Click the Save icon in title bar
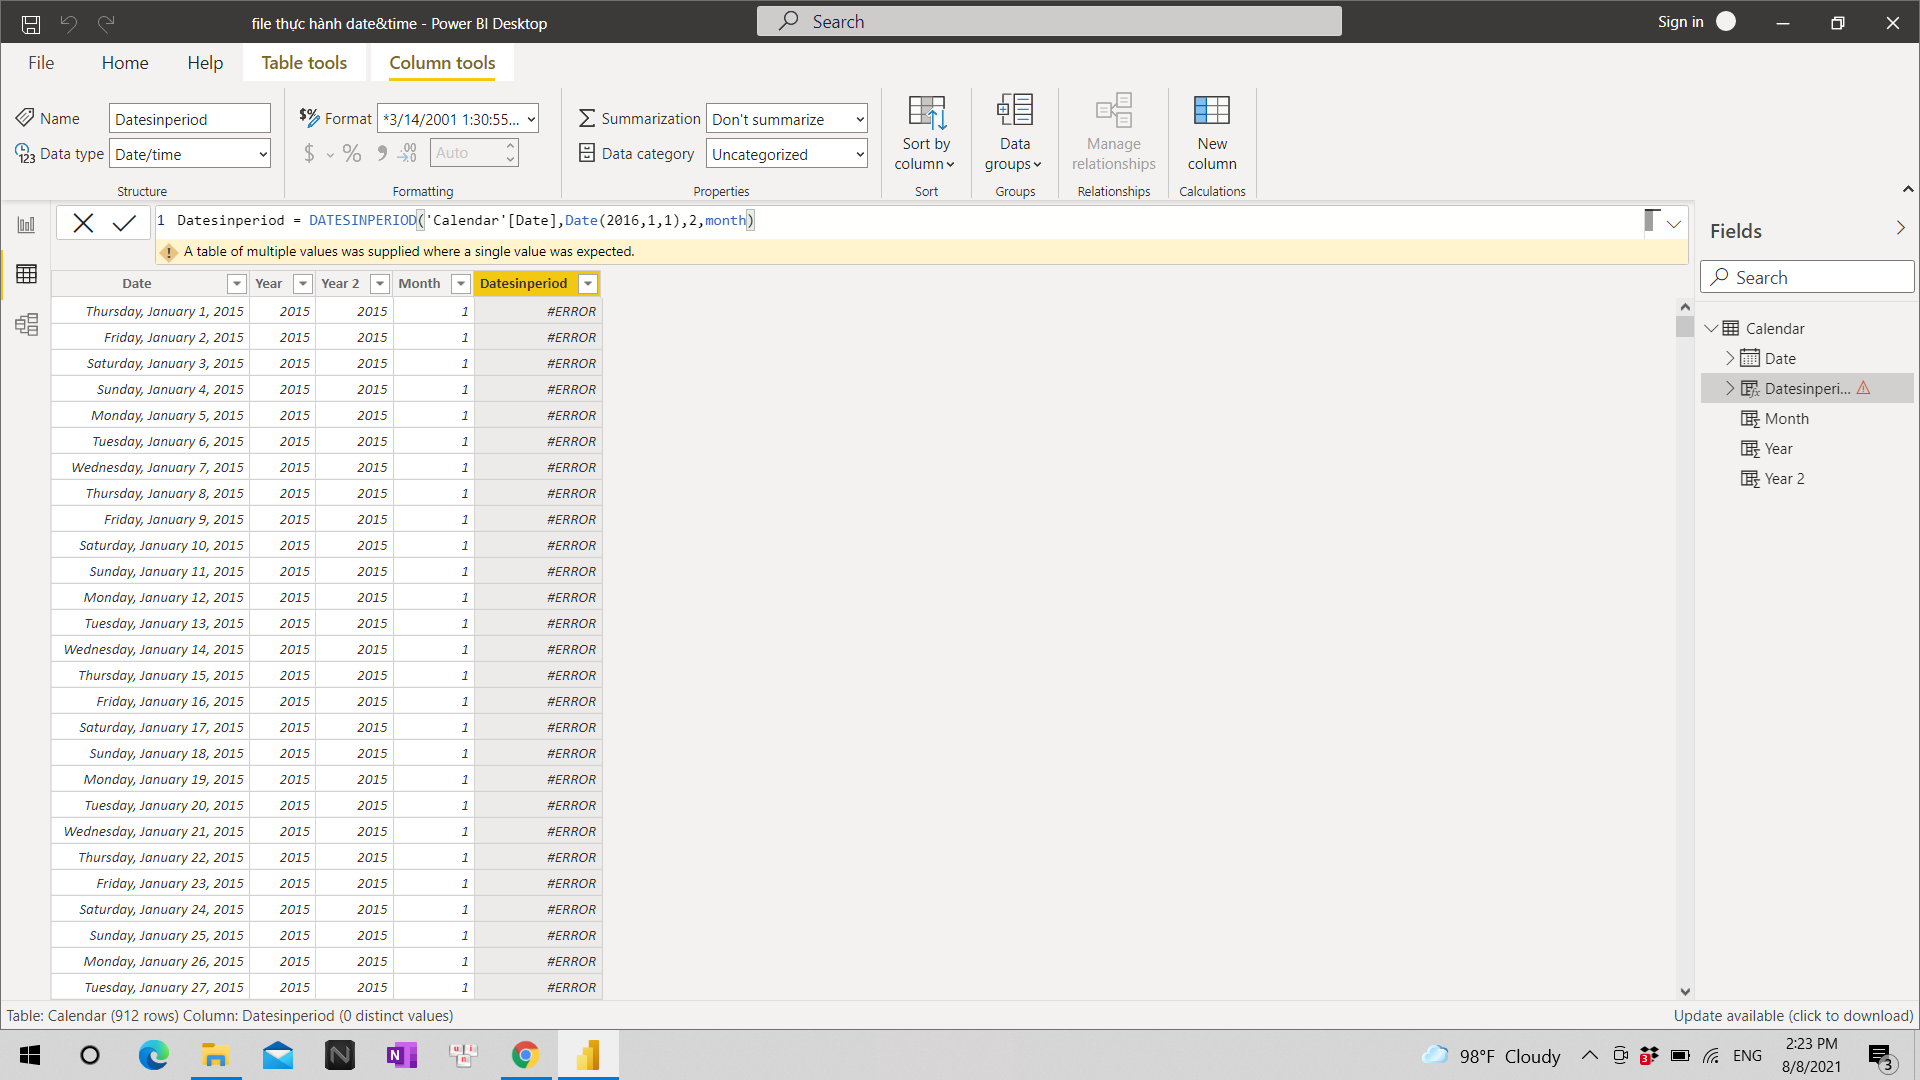1920x1080 pixels. [31, 23]
